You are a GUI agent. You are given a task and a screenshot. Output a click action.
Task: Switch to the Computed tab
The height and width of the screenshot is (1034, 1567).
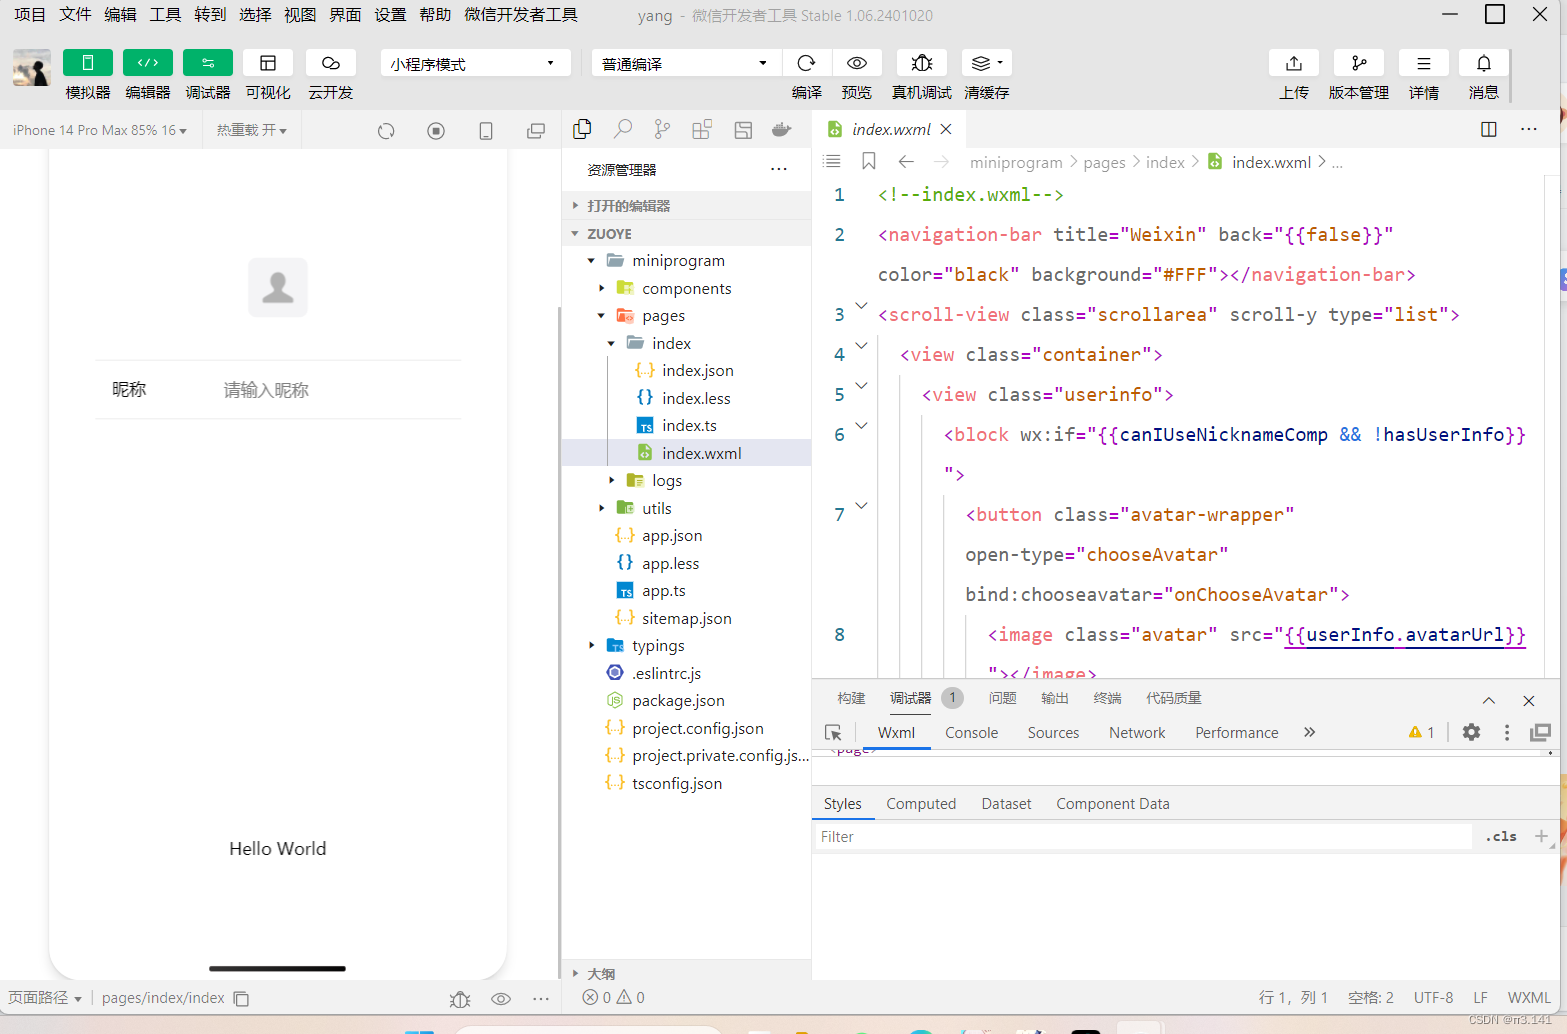pyautogui.click(x=921, y=803)
